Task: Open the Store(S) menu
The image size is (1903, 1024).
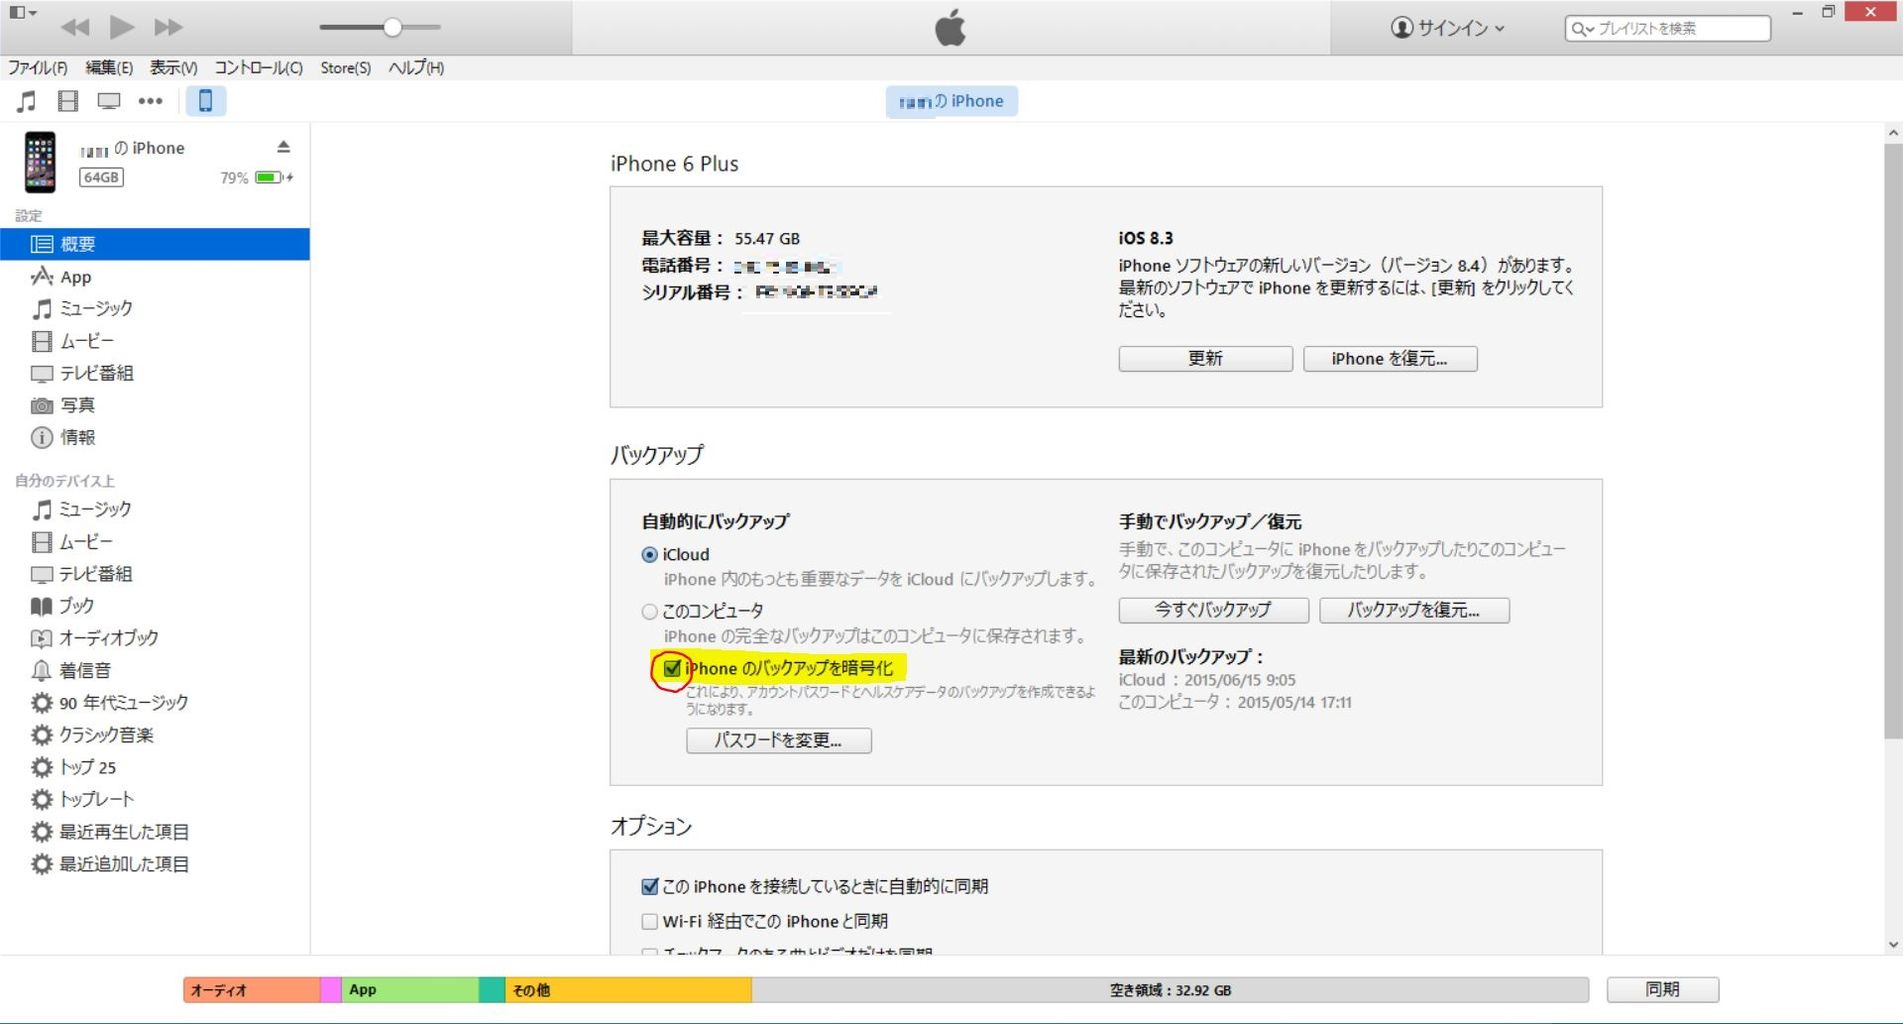Action: 345,68
